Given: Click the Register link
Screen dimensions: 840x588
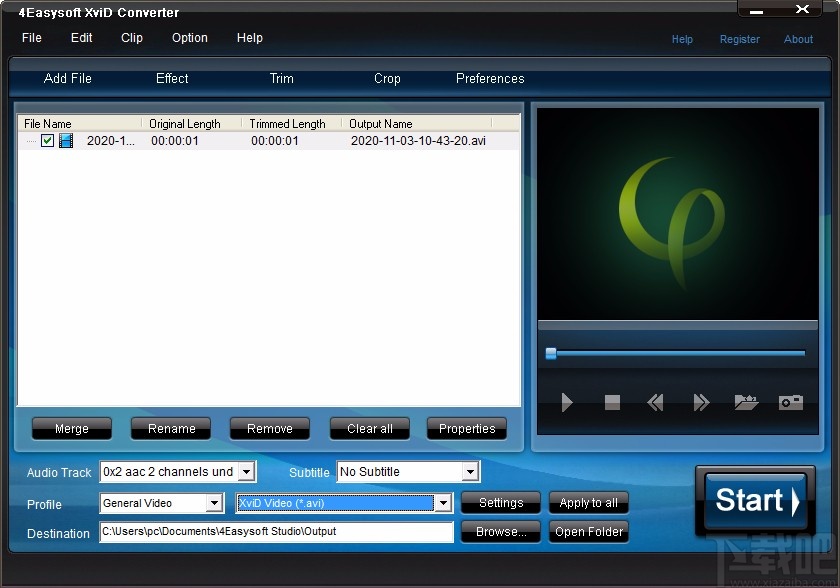Looking at the screenshot, I should (740, 40).
